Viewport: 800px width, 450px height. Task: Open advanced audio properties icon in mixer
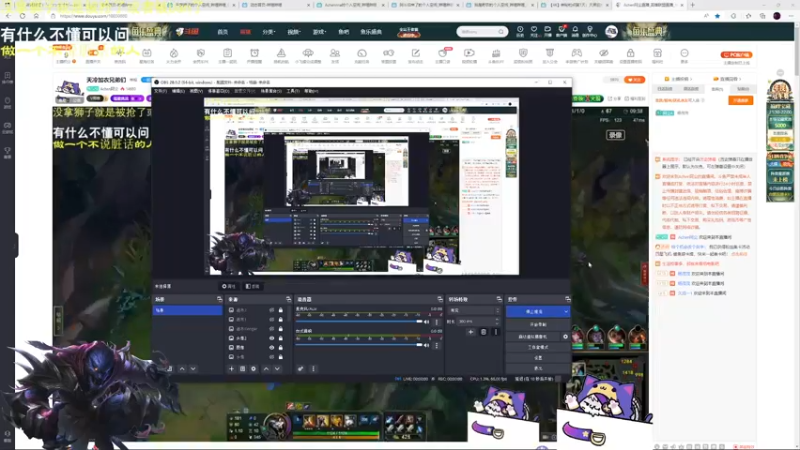click(x=301, y=368)
